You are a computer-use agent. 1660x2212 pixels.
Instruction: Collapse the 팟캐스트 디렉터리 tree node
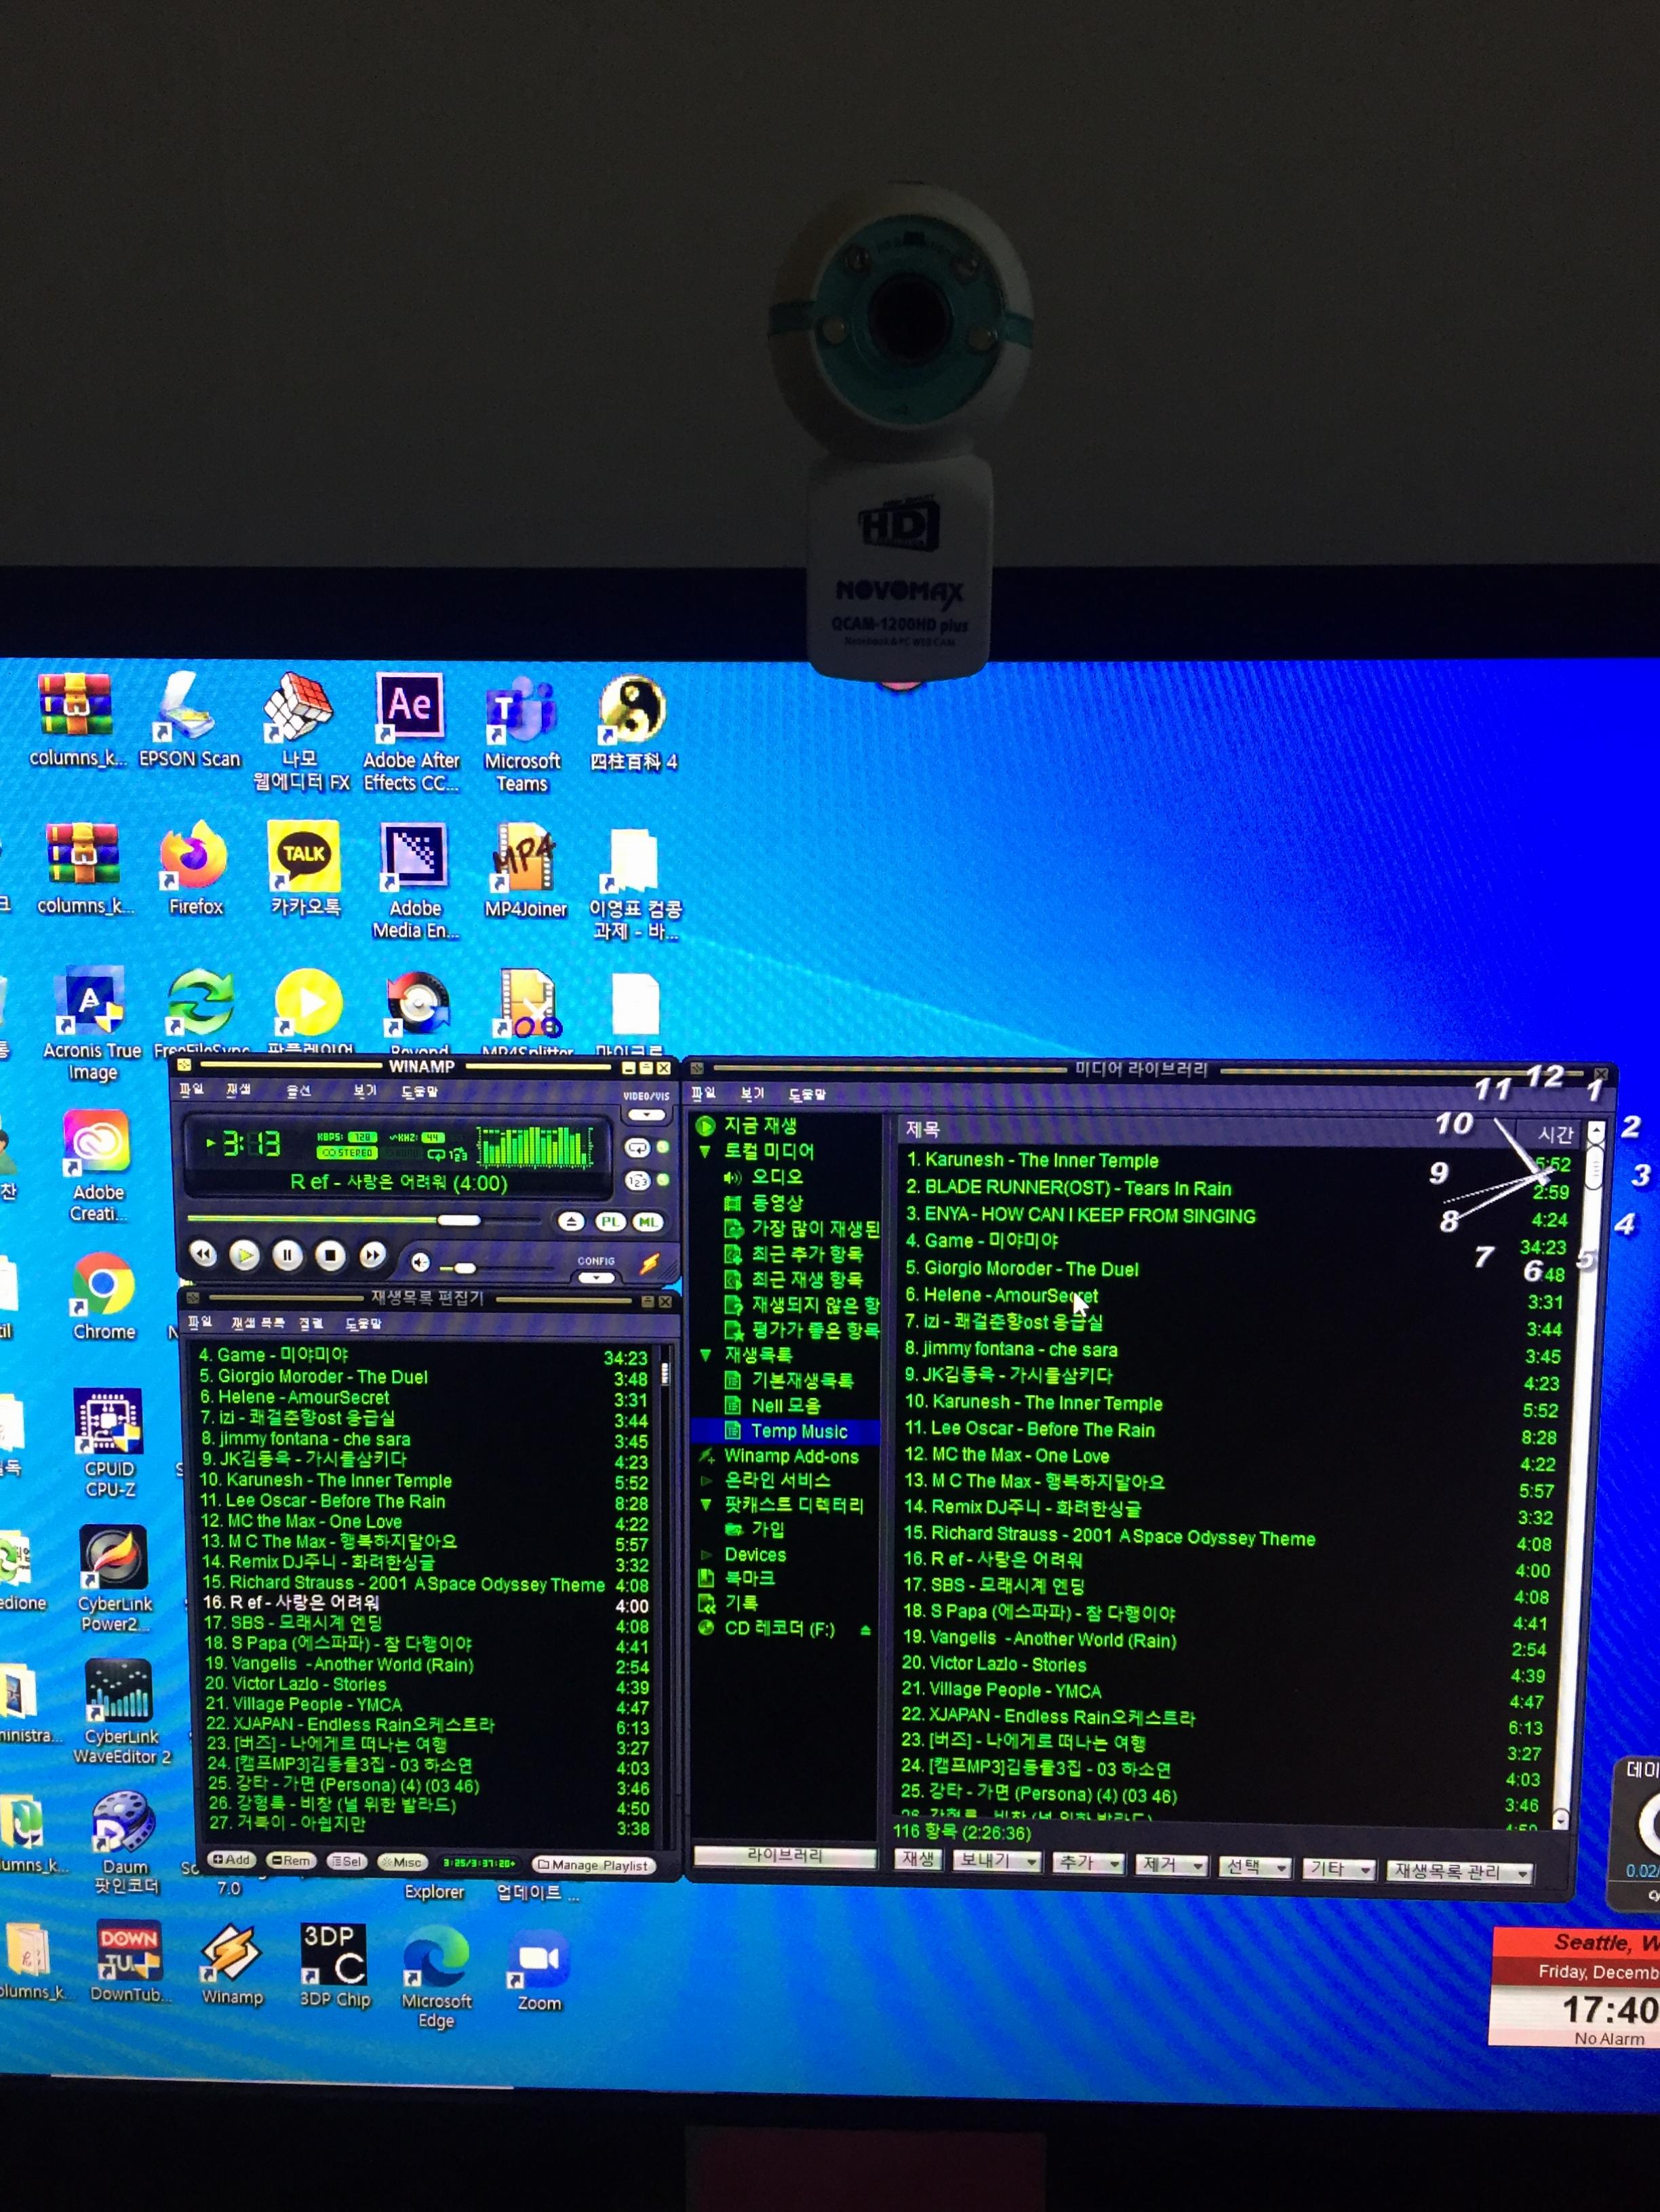pos(705,1505)
